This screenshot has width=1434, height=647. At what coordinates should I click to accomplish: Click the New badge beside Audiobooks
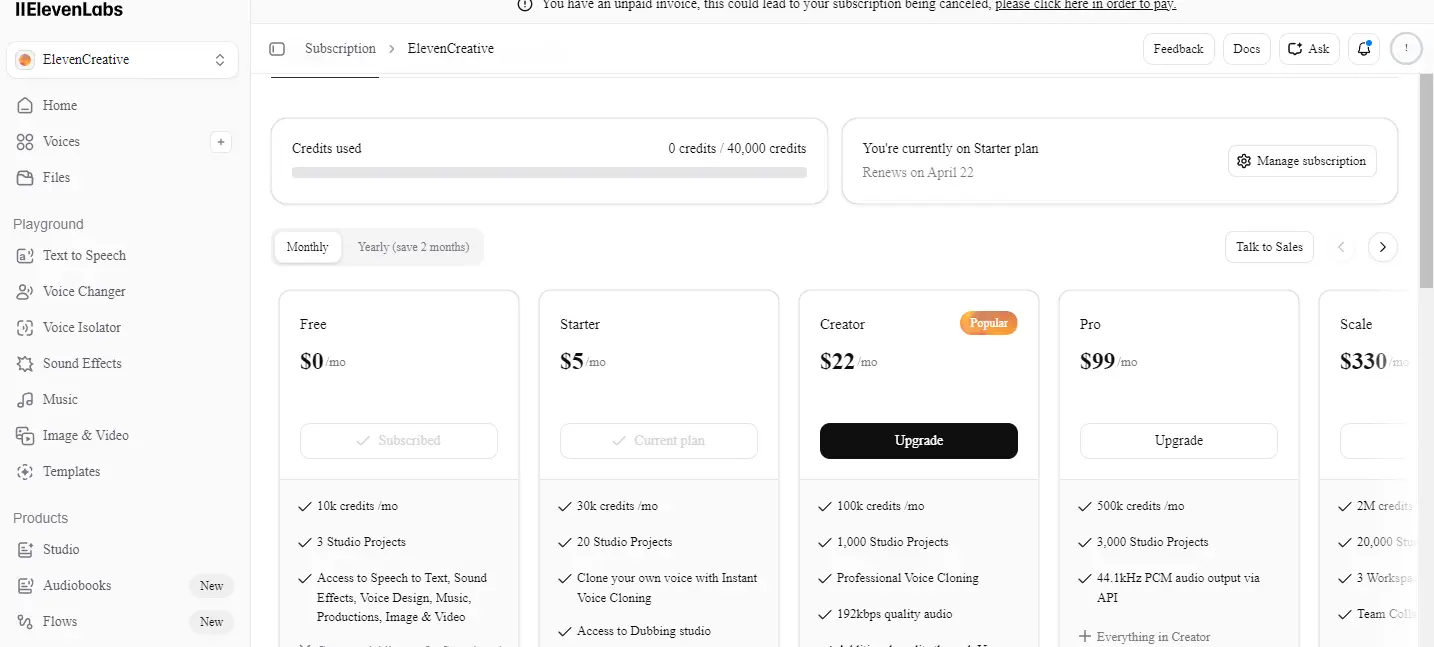211,586
